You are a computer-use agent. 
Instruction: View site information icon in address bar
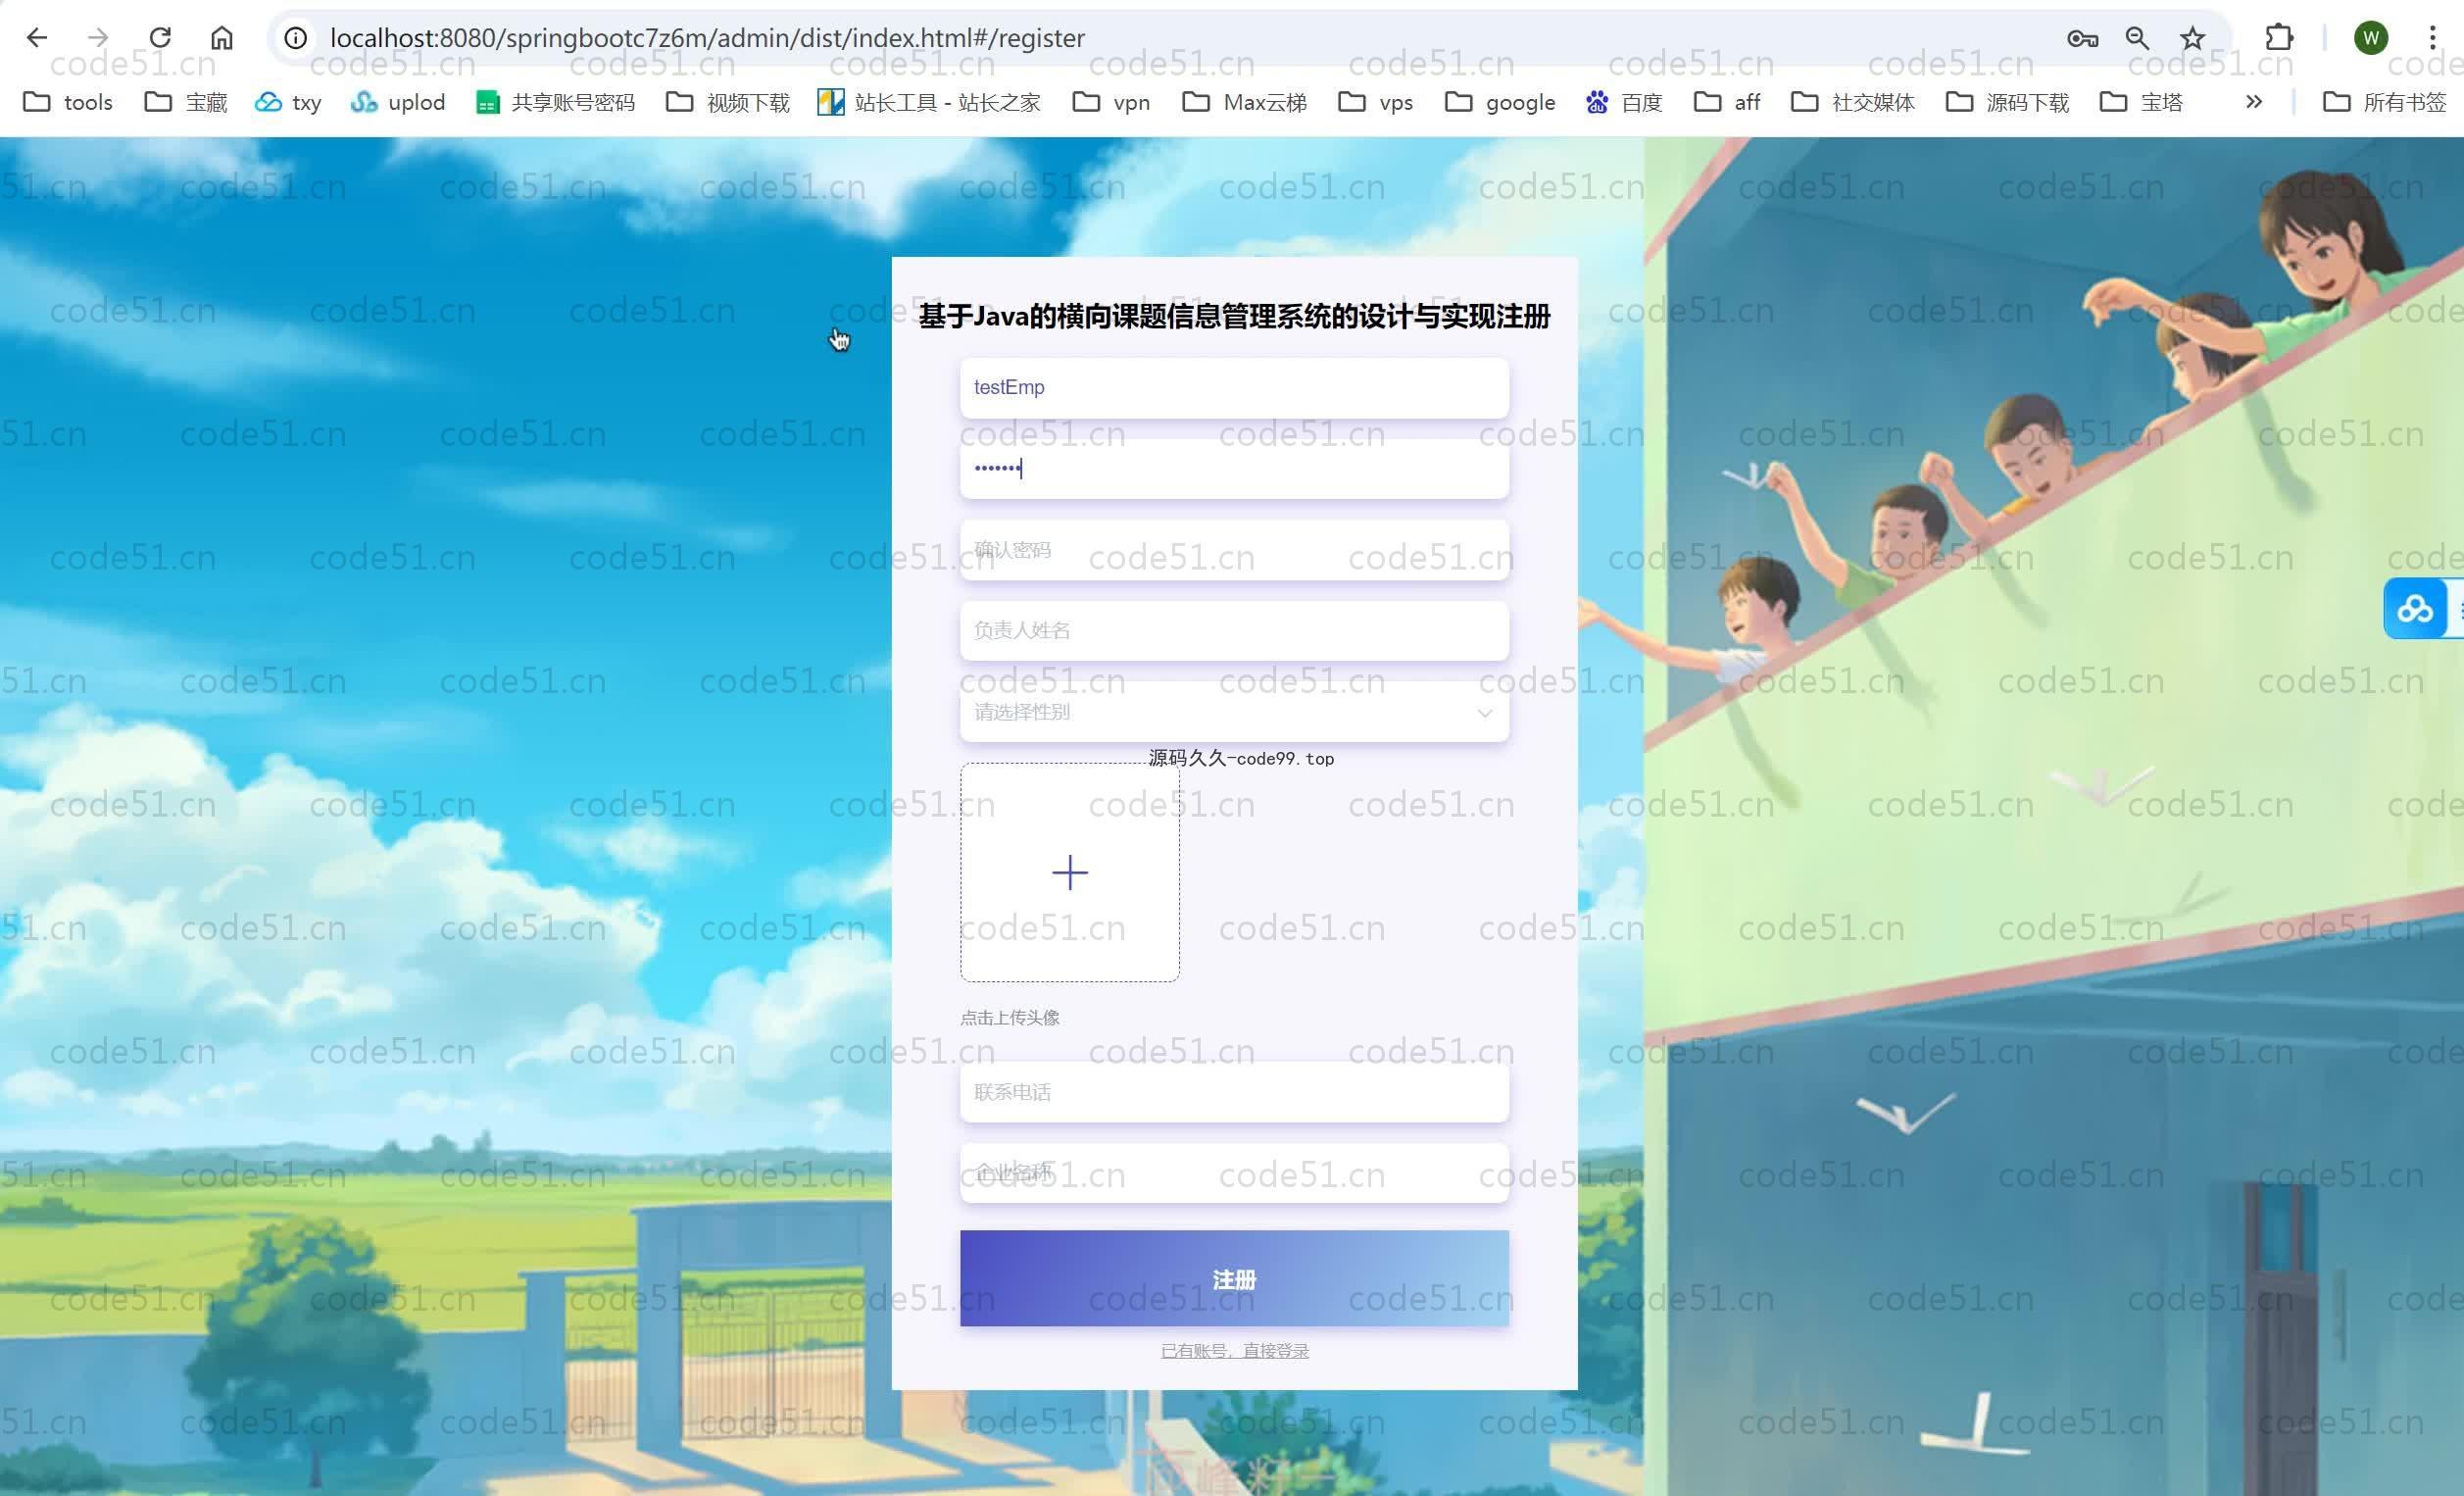pos(295,38)
